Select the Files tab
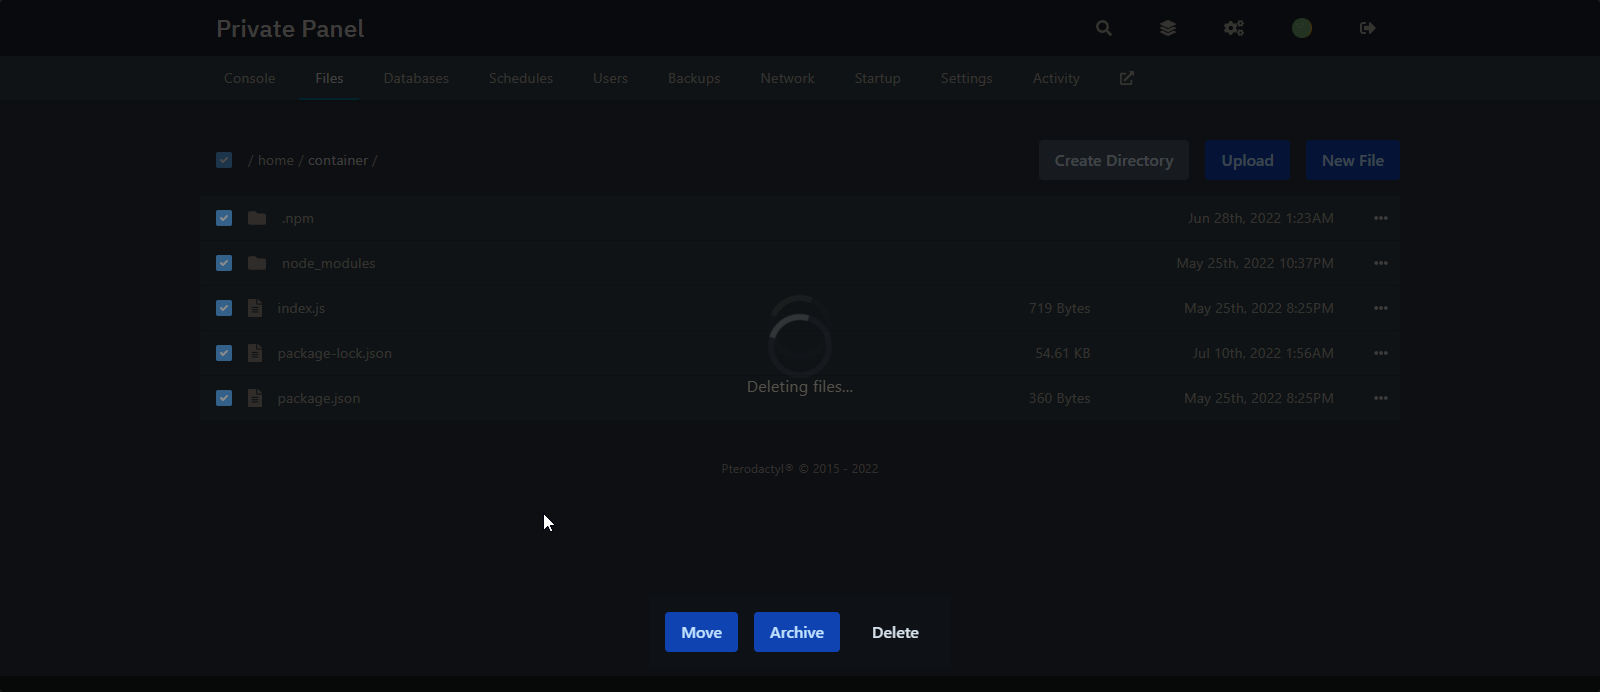Viewport: 1600px width, 692px height. 329,78
